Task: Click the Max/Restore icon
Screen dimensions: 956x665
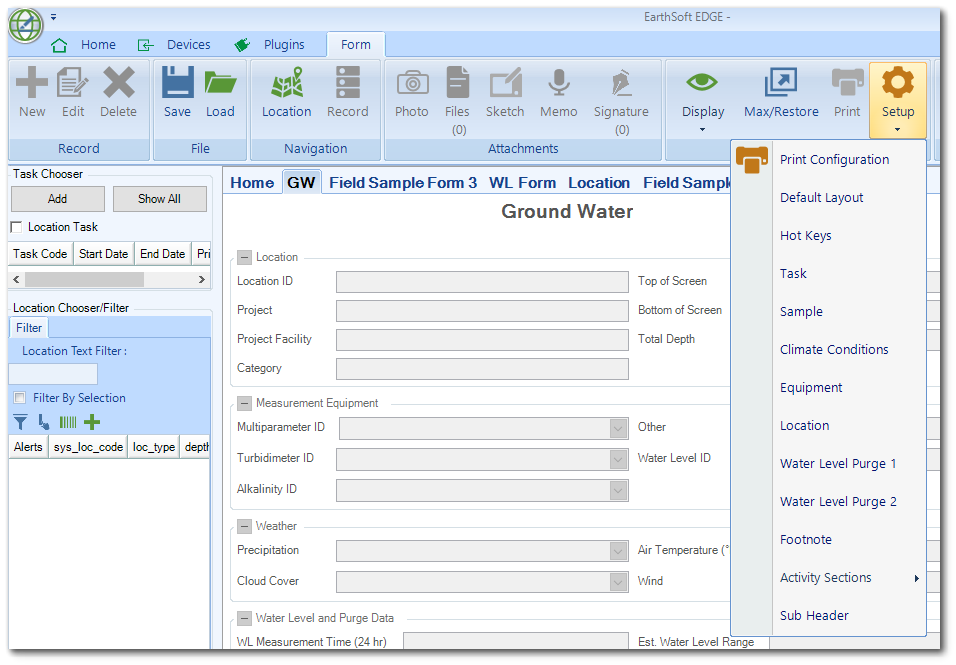Action: (781, 83)
